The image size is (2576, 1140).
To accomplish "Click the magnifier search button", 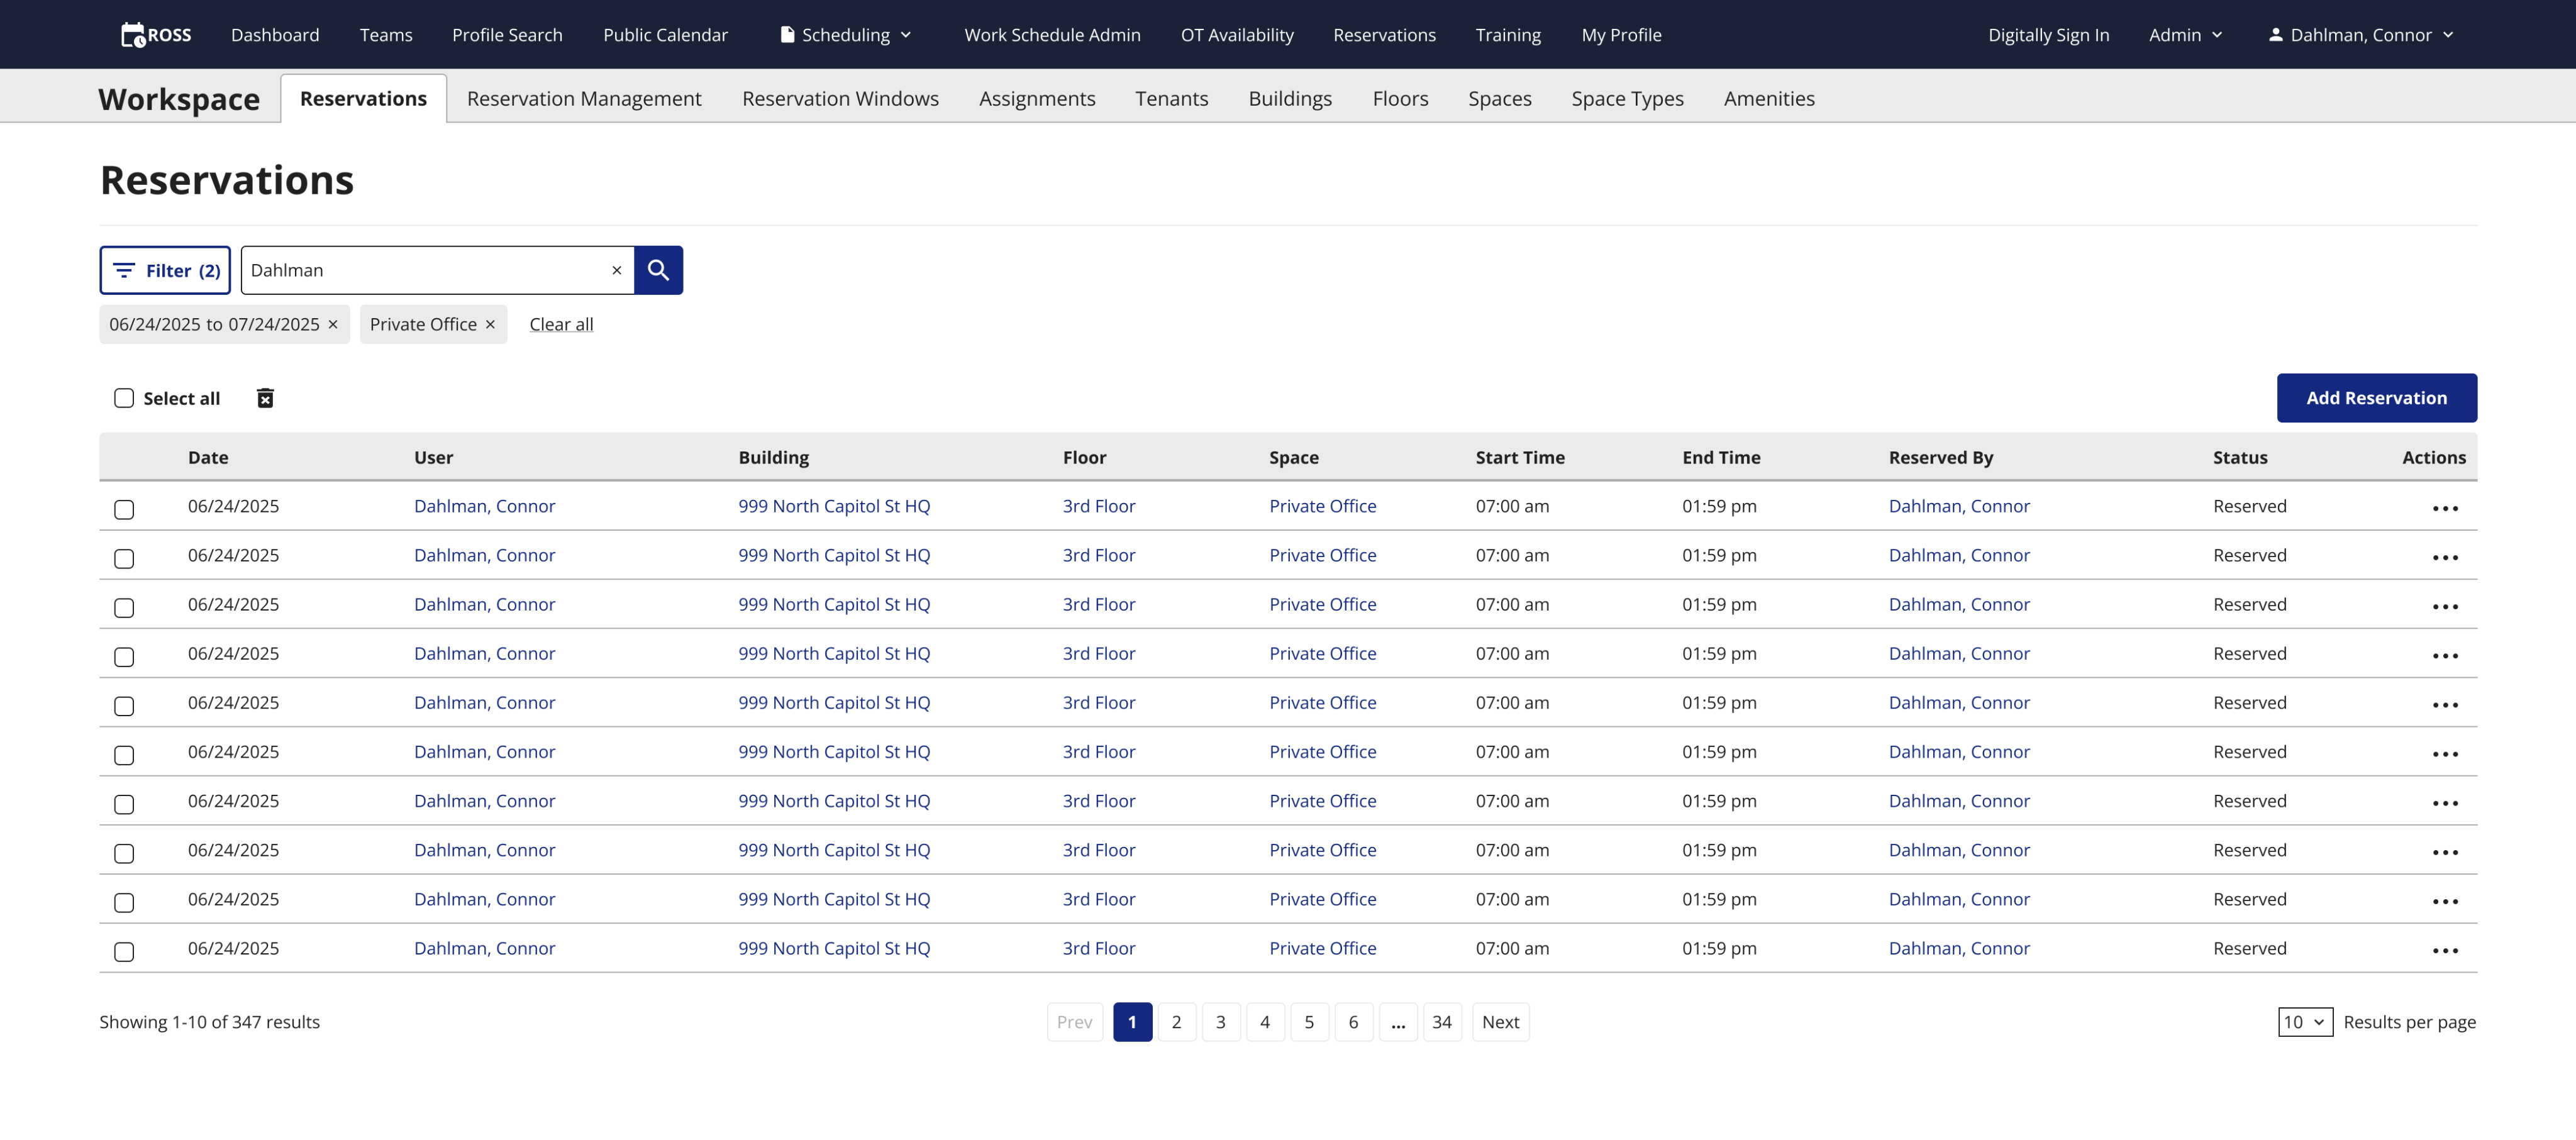I will 658,270.
